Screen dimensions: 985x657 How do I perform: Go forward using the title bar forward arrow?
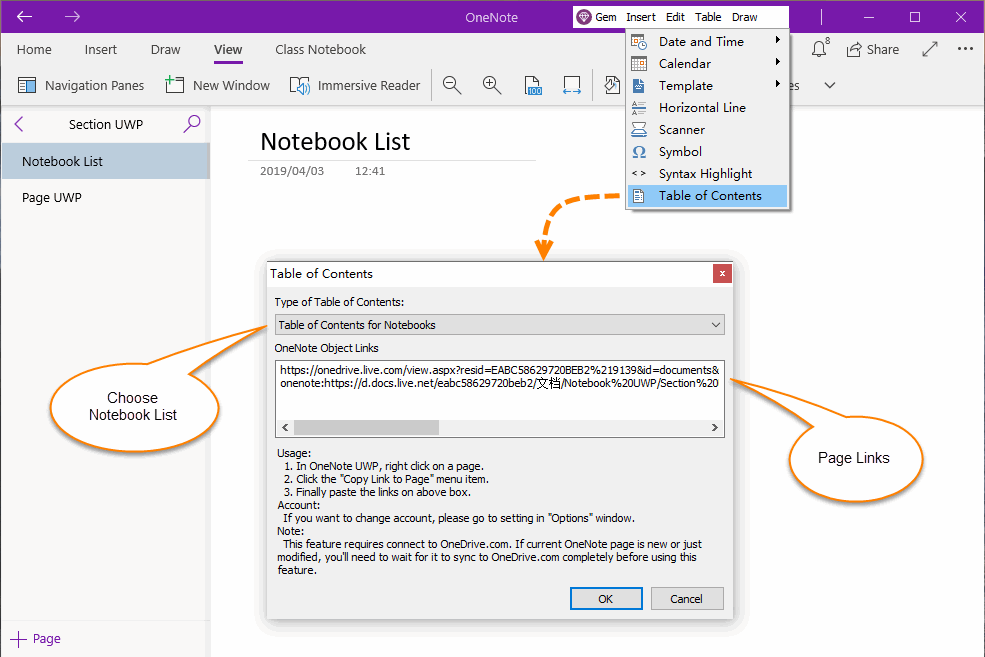point(72,17)
